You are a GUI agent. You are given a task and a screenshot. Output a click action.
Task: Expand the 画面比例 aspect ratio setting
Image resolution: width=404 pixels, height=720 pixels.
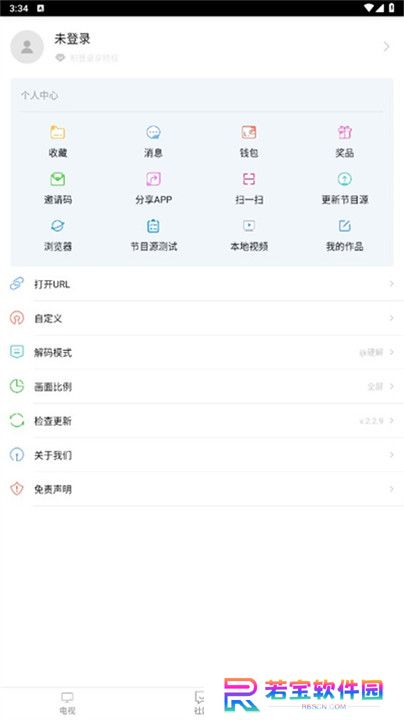(202, 387)
